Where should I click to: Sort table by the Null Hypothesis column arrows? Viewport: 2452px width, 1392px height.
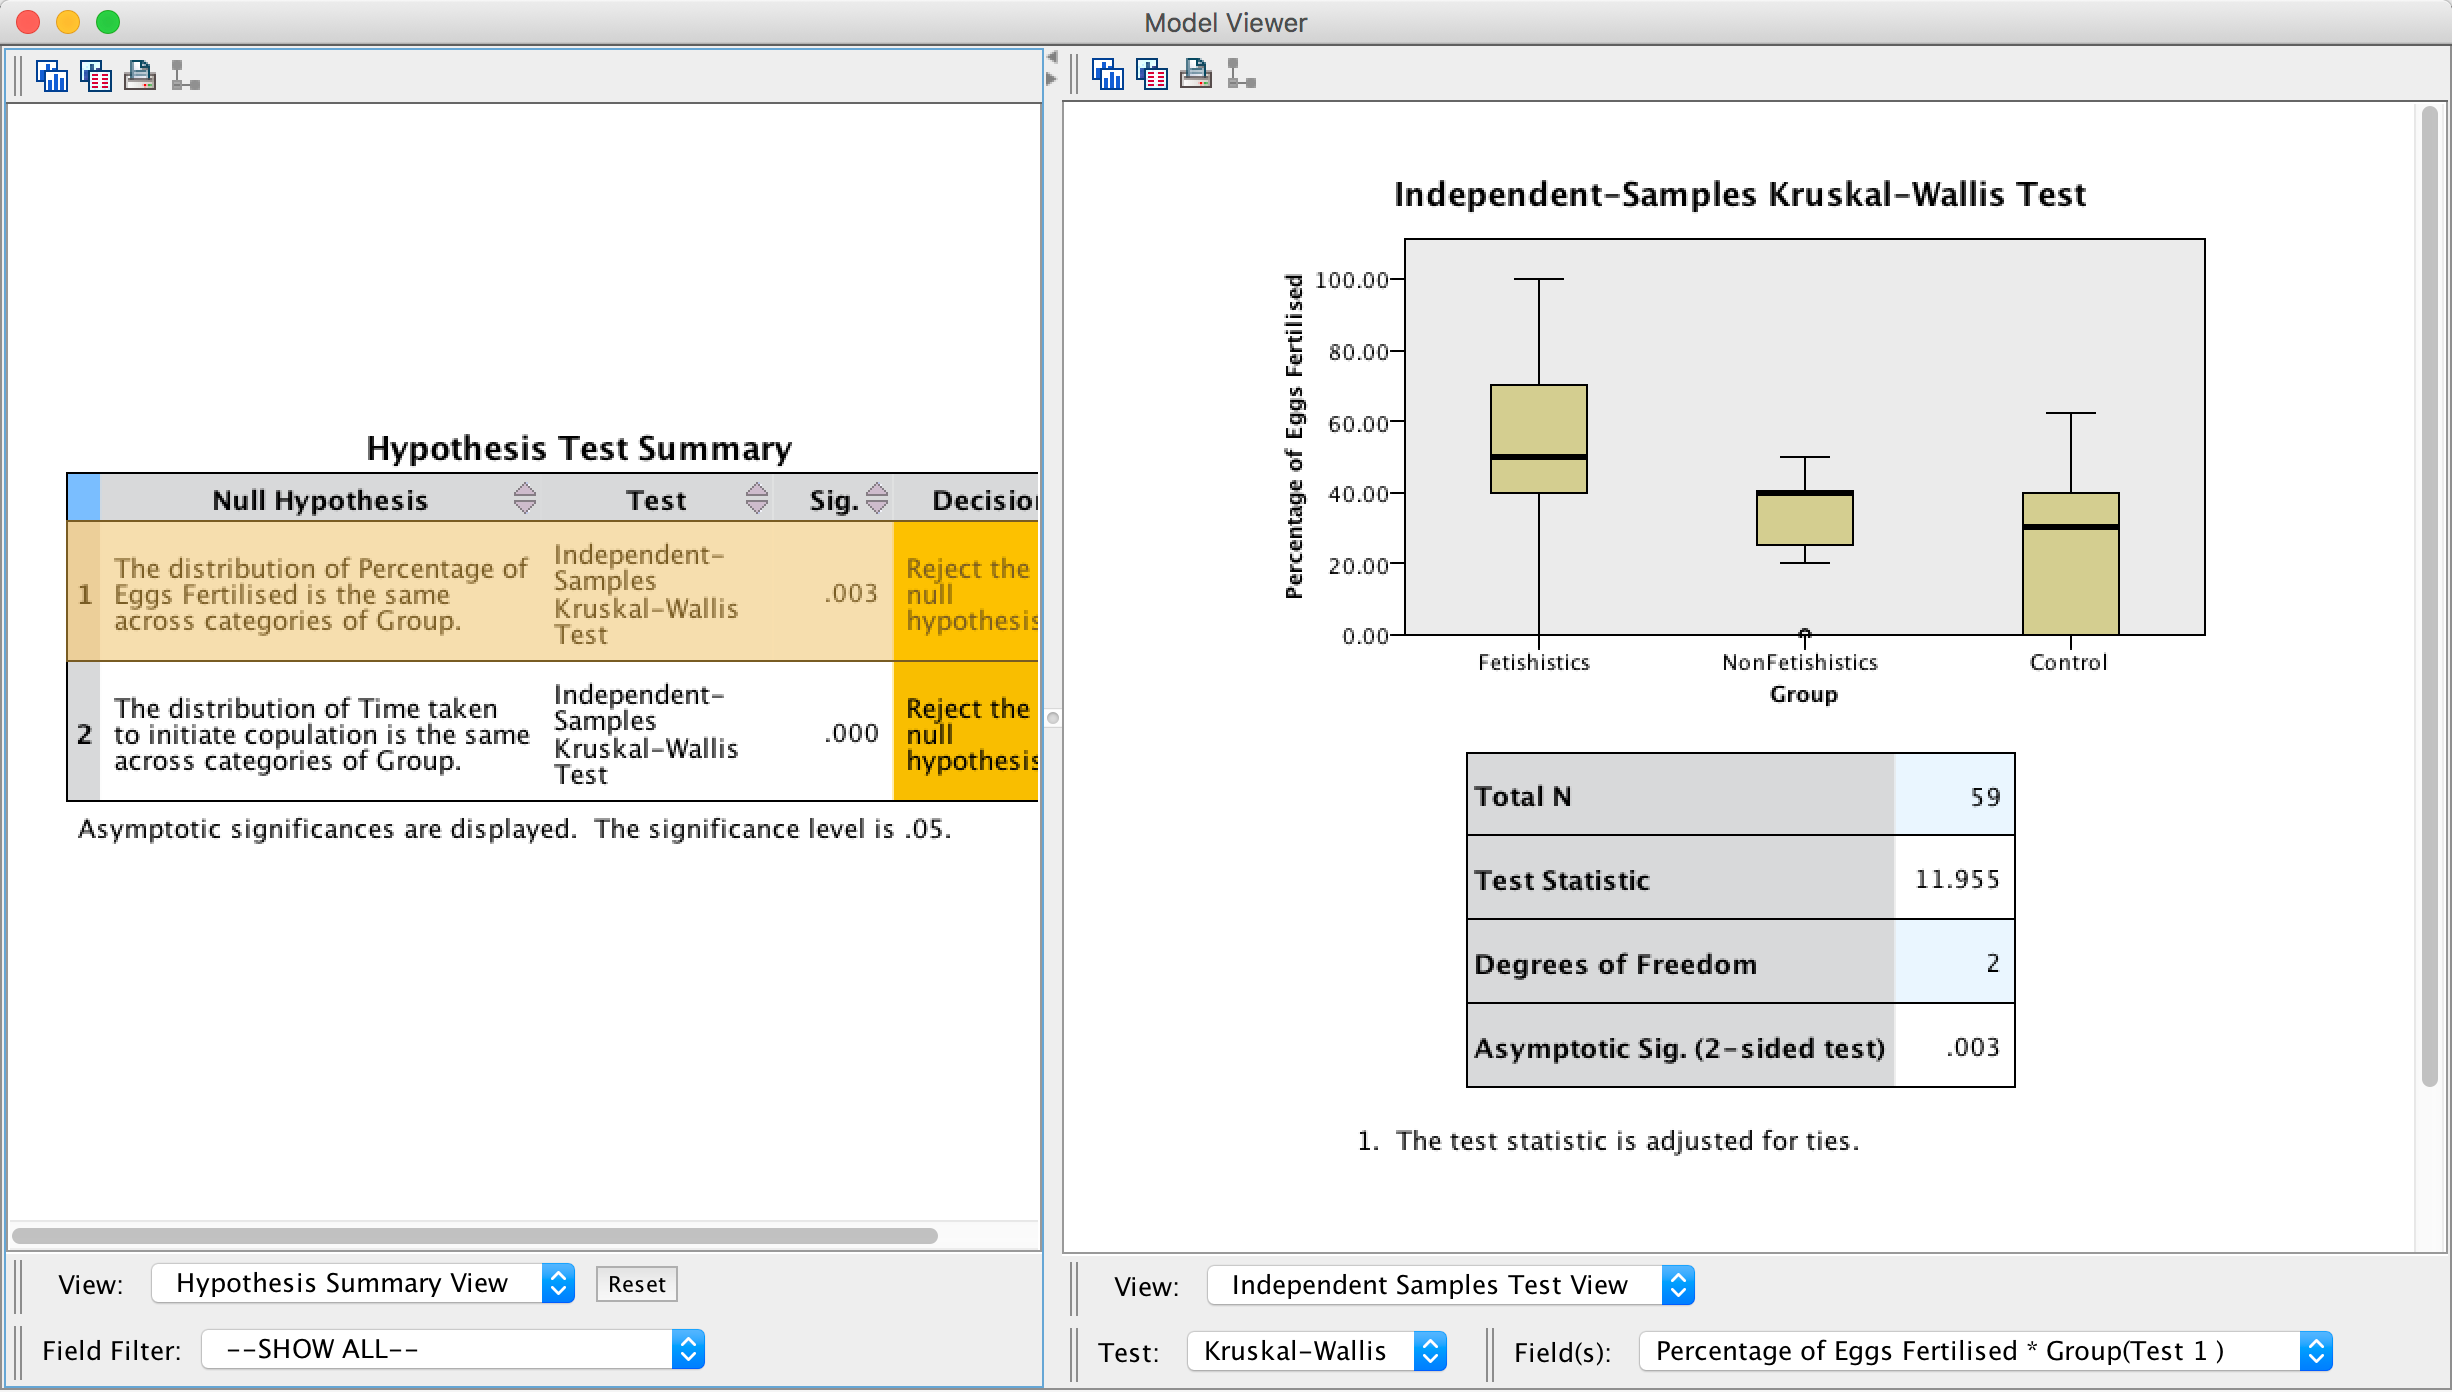click(x=524, y=499)
